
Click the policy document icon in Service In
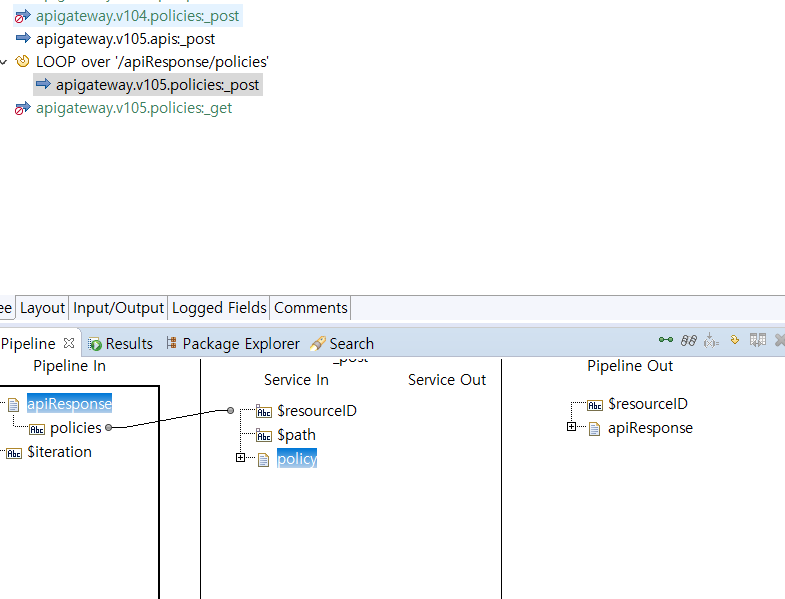click(264, 459)
